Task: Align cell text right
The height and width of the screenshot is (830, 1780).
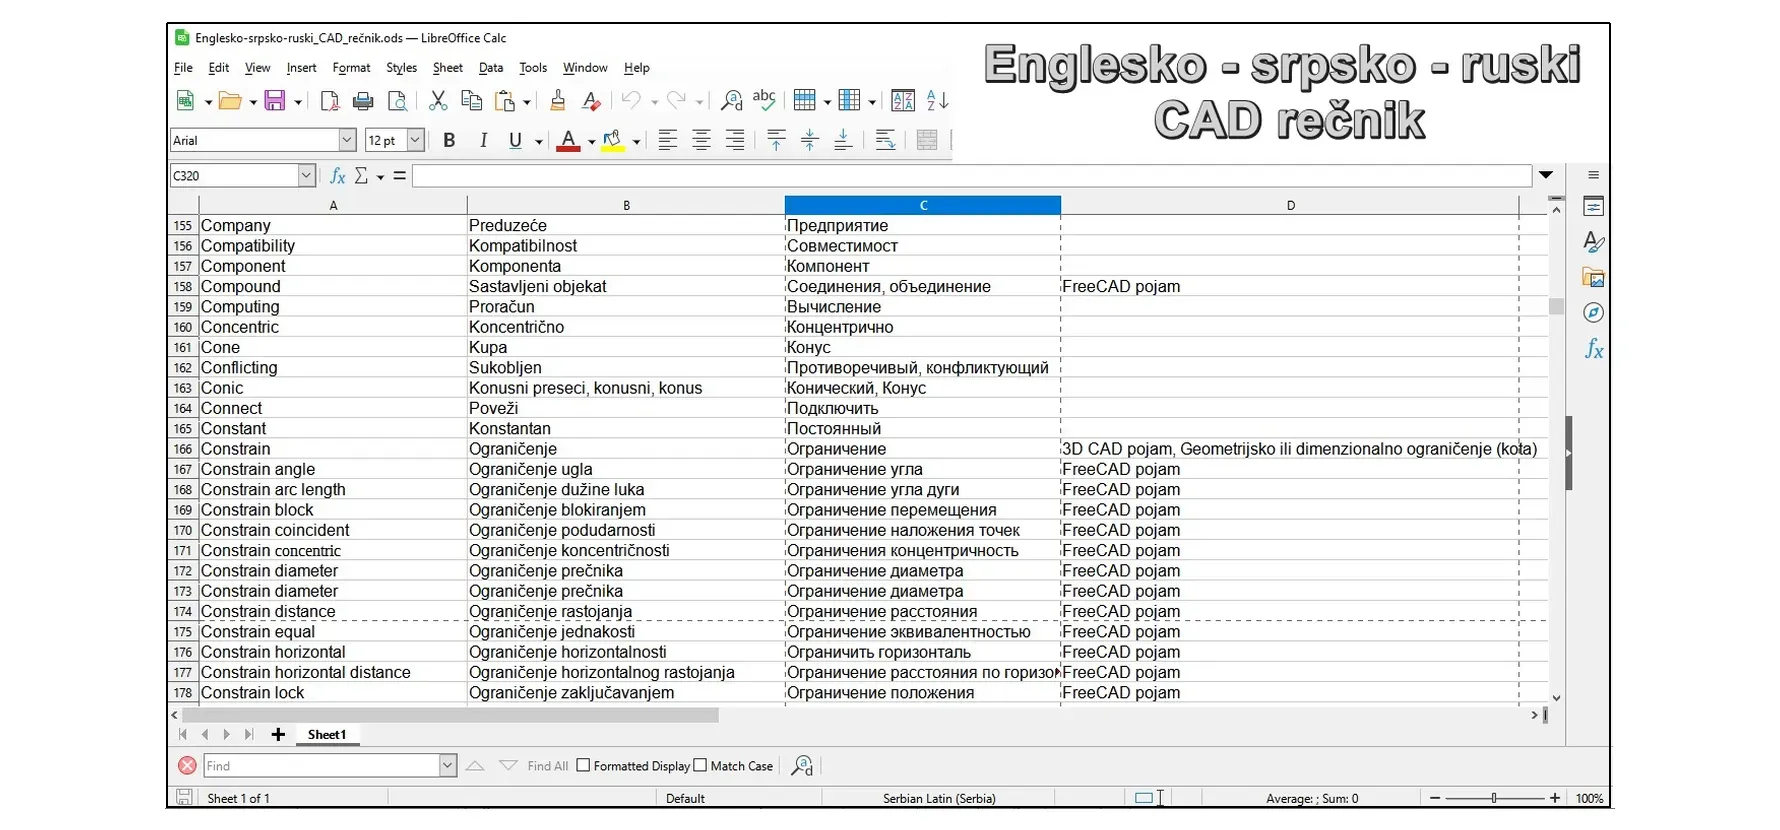Action: (x=735, y=141)
